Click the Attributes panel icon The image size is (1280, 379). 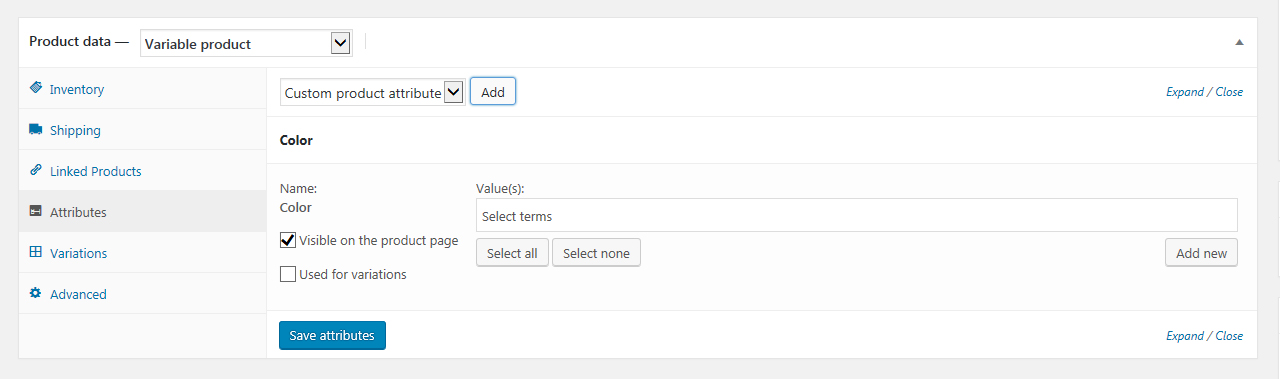(x=36, y=211)
